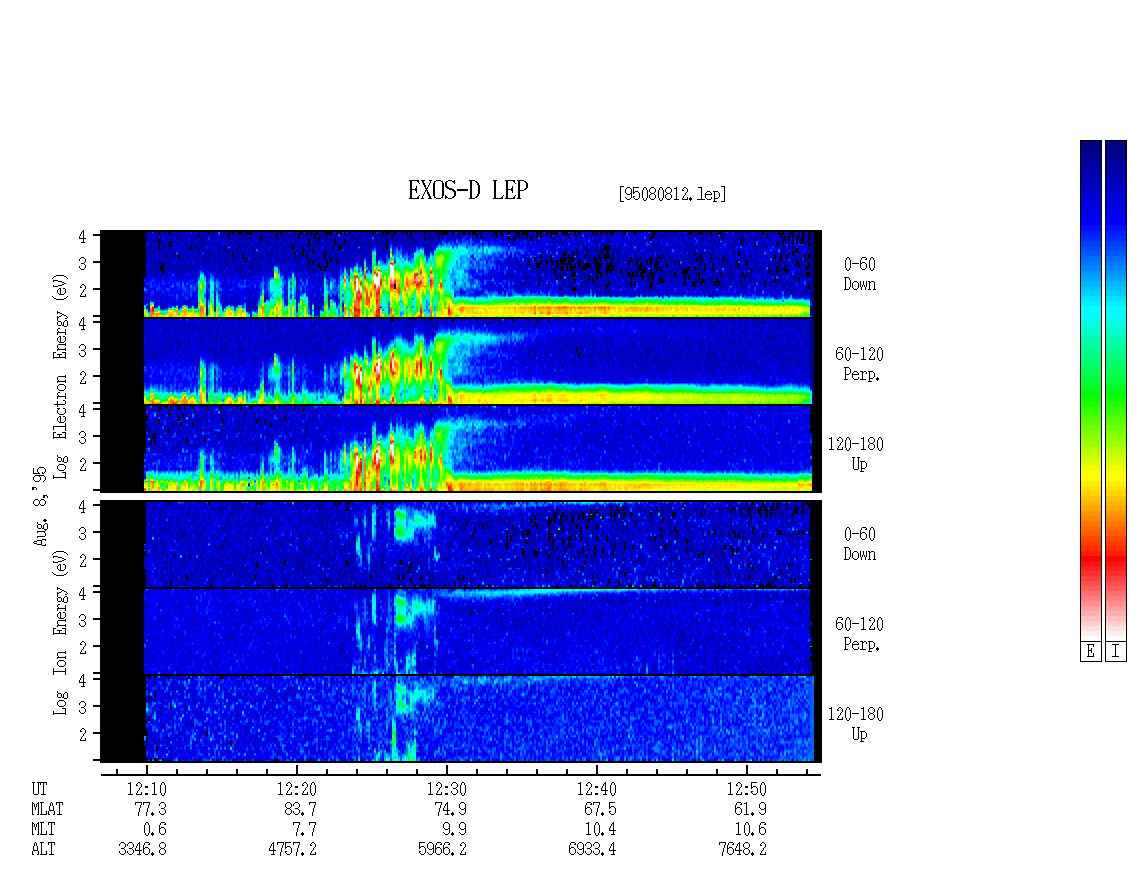The image size is (1130, 875).
Task: Click the ALT value 7648.2
Action: click(x=742, y=849)
